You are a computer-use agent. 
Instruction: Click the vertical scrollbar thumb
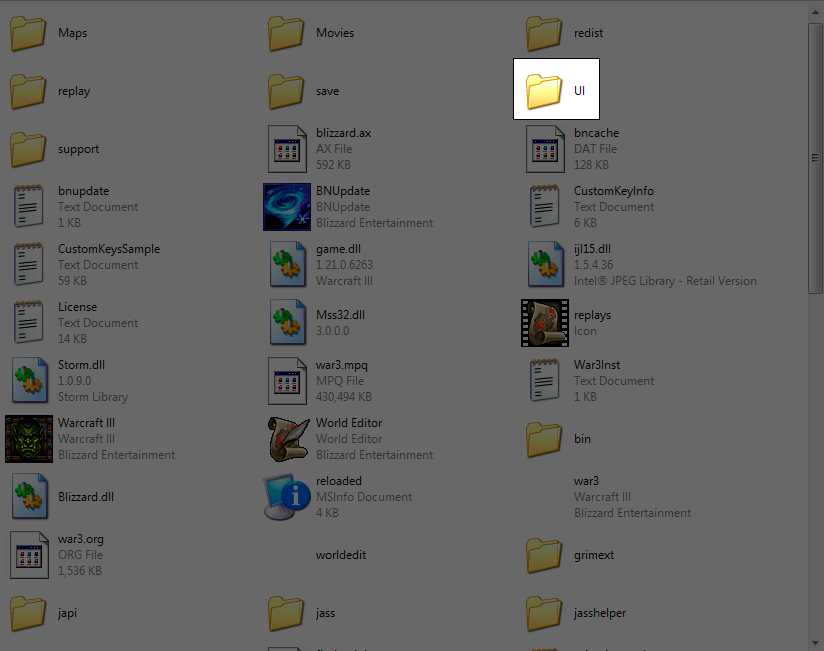(x=815, y=158)
